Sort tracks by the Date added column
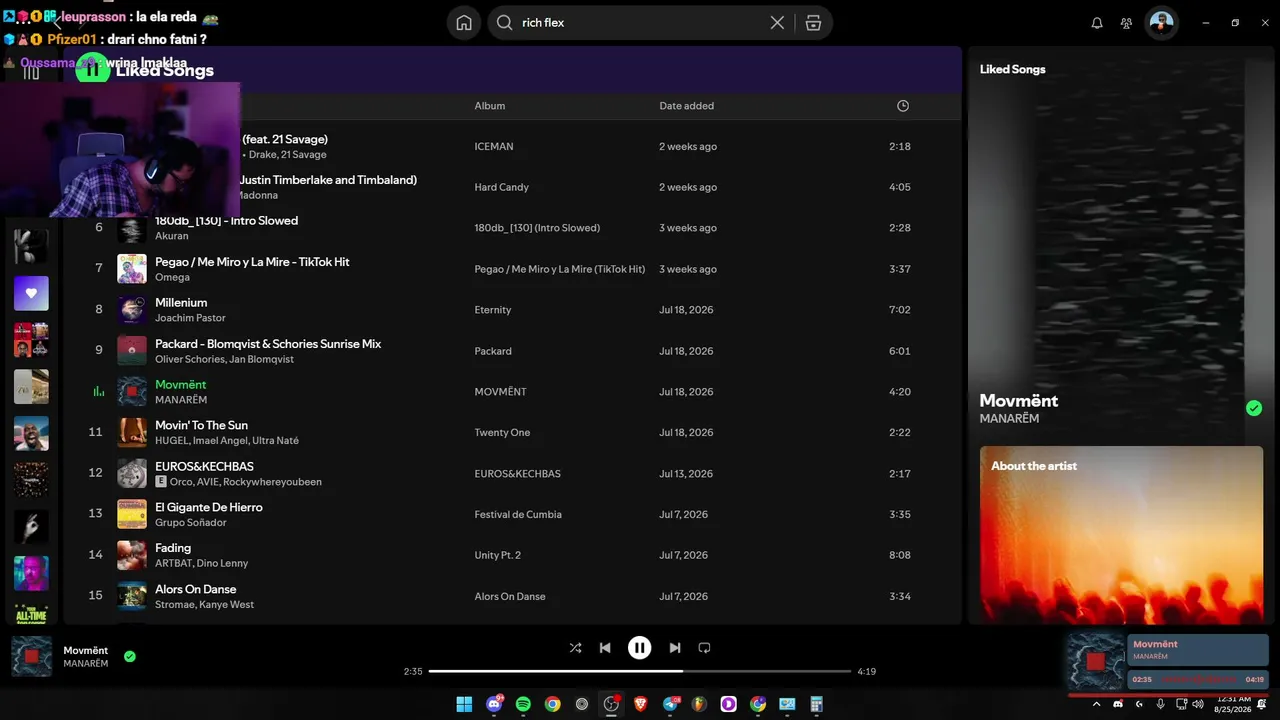1280x720 pixels. [x=686, y=106]
